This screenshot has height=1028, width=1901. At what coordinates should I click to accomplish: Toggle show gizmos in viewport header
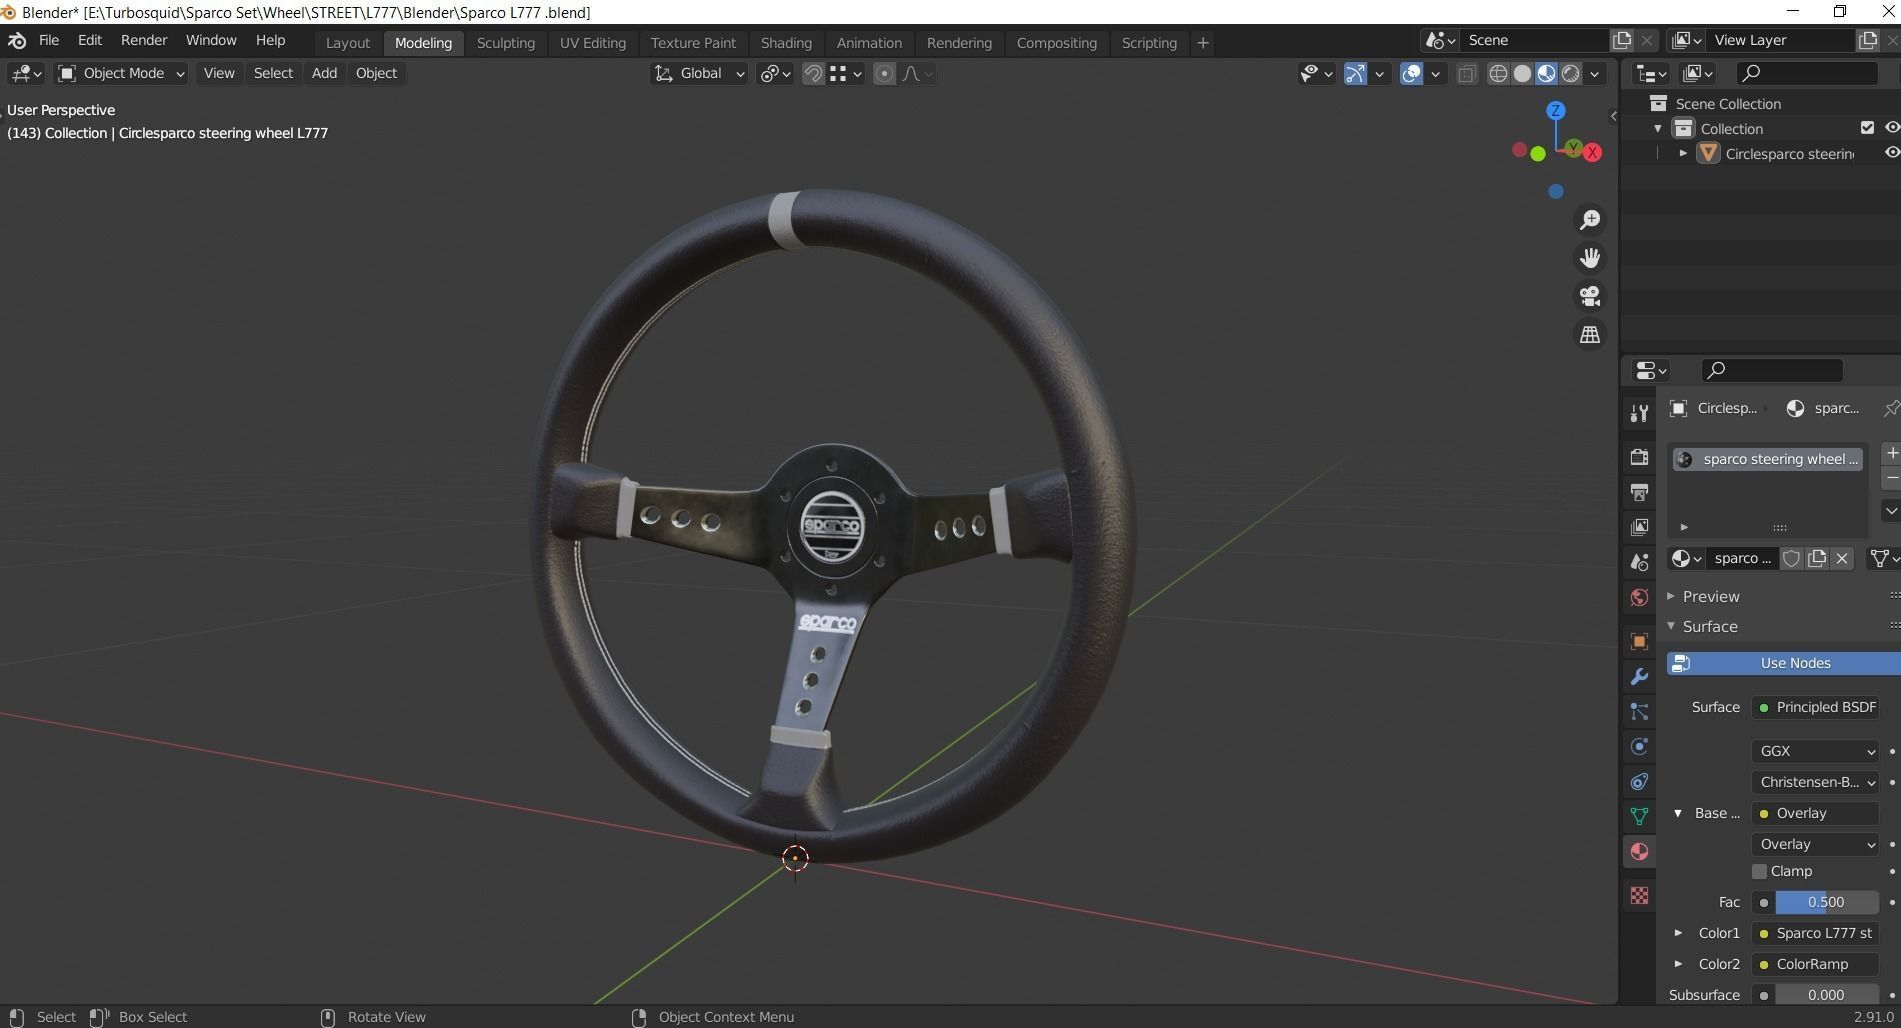1356,73
